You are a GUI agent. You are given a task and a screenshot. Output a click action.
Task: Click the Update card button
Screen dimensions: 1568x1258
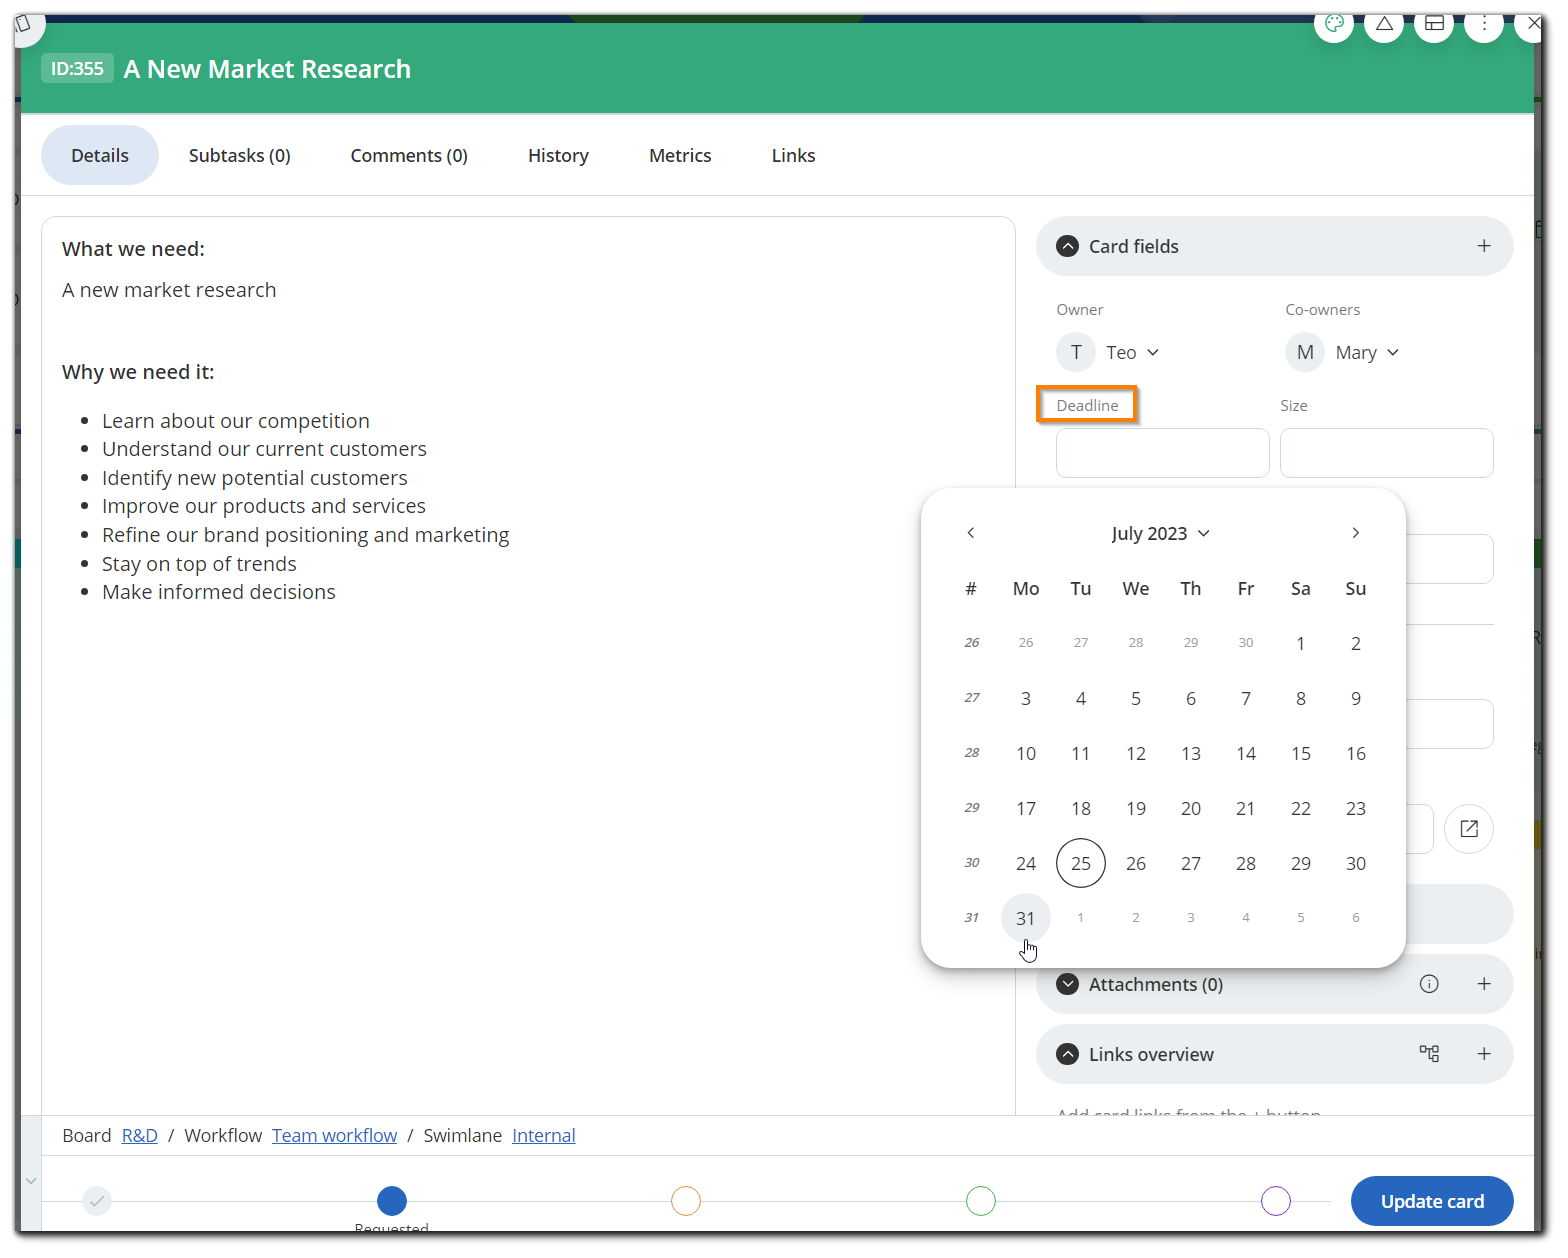pos(1432,1201)
